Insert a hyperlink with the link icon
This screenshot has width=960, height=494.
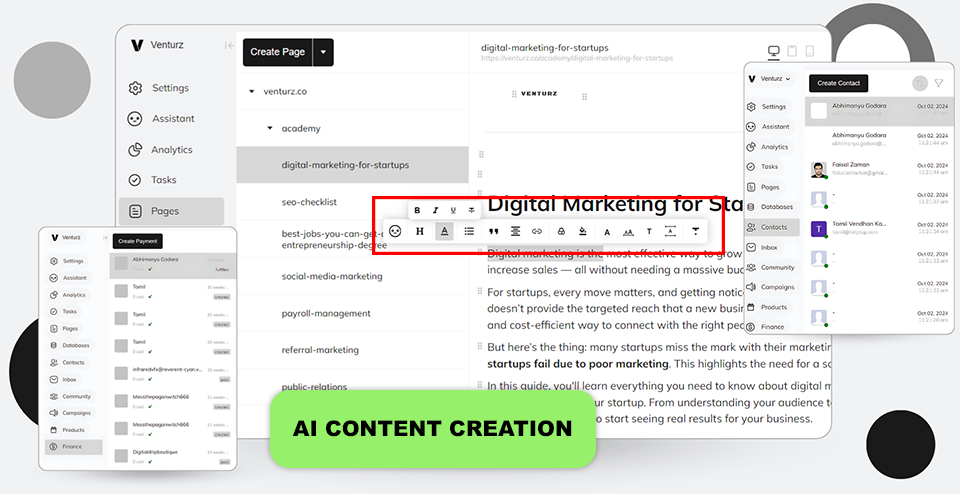click(537, 231)
